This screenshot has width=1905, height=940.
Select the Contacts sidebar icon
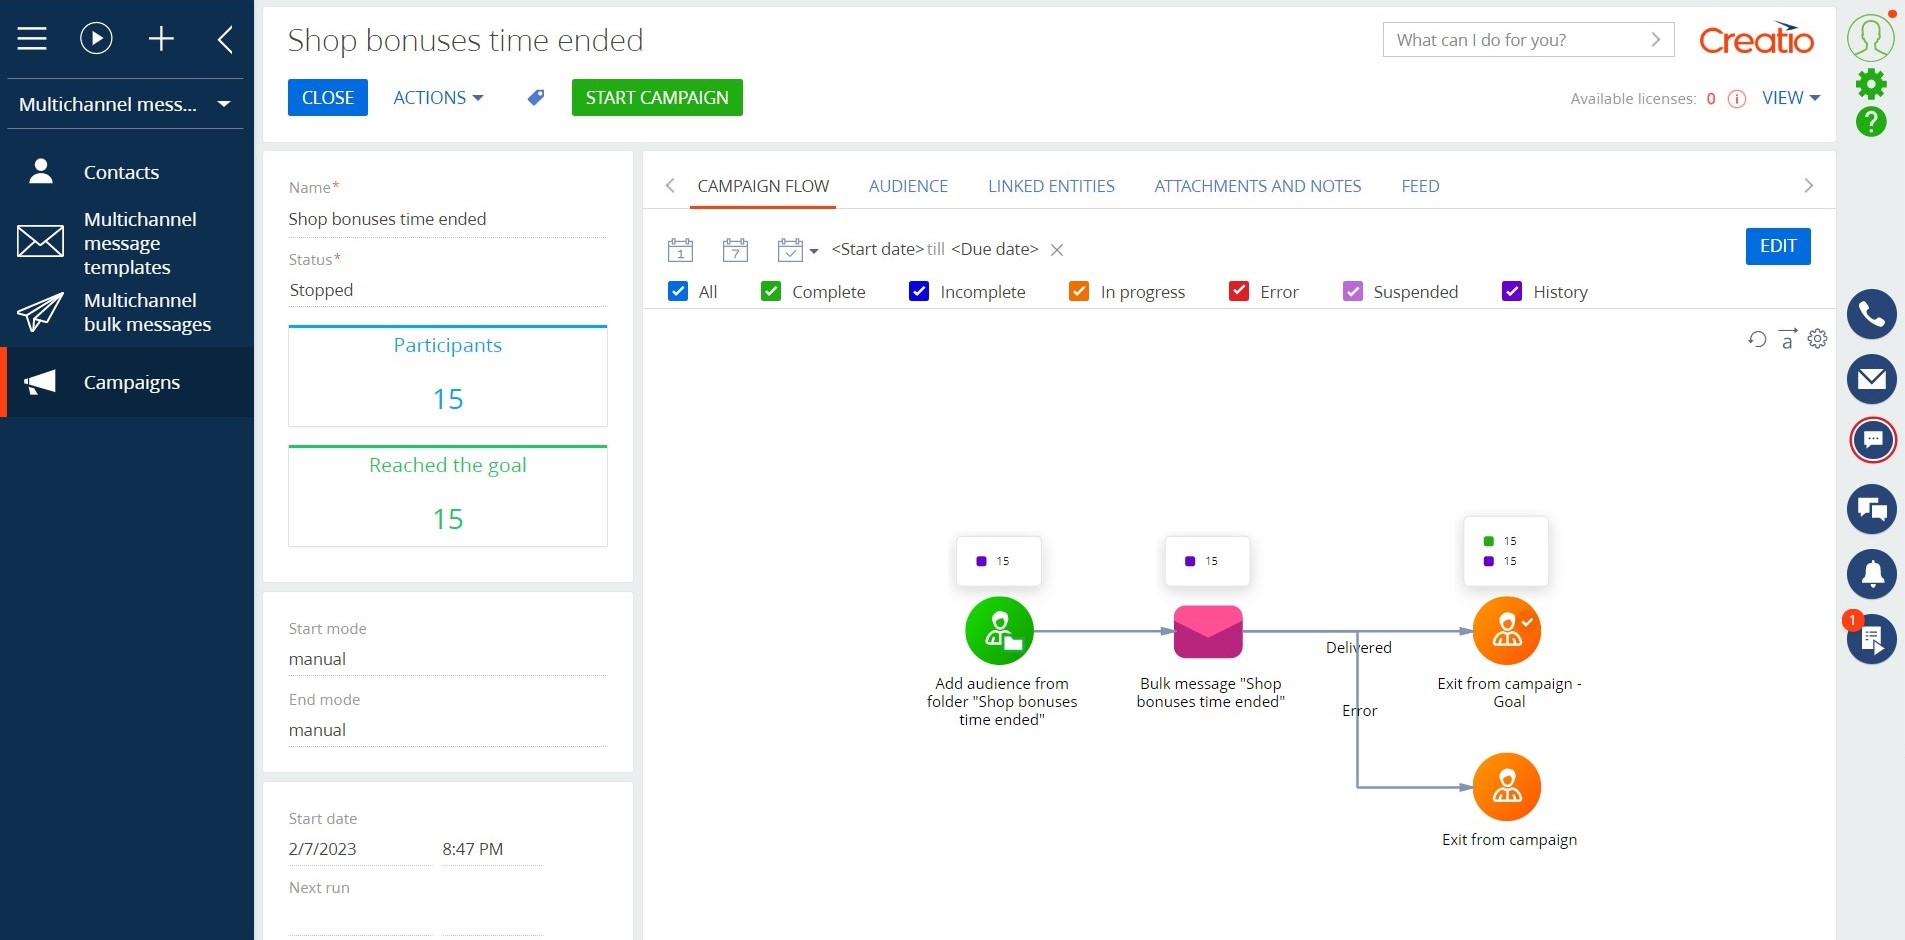pos(40,170)
